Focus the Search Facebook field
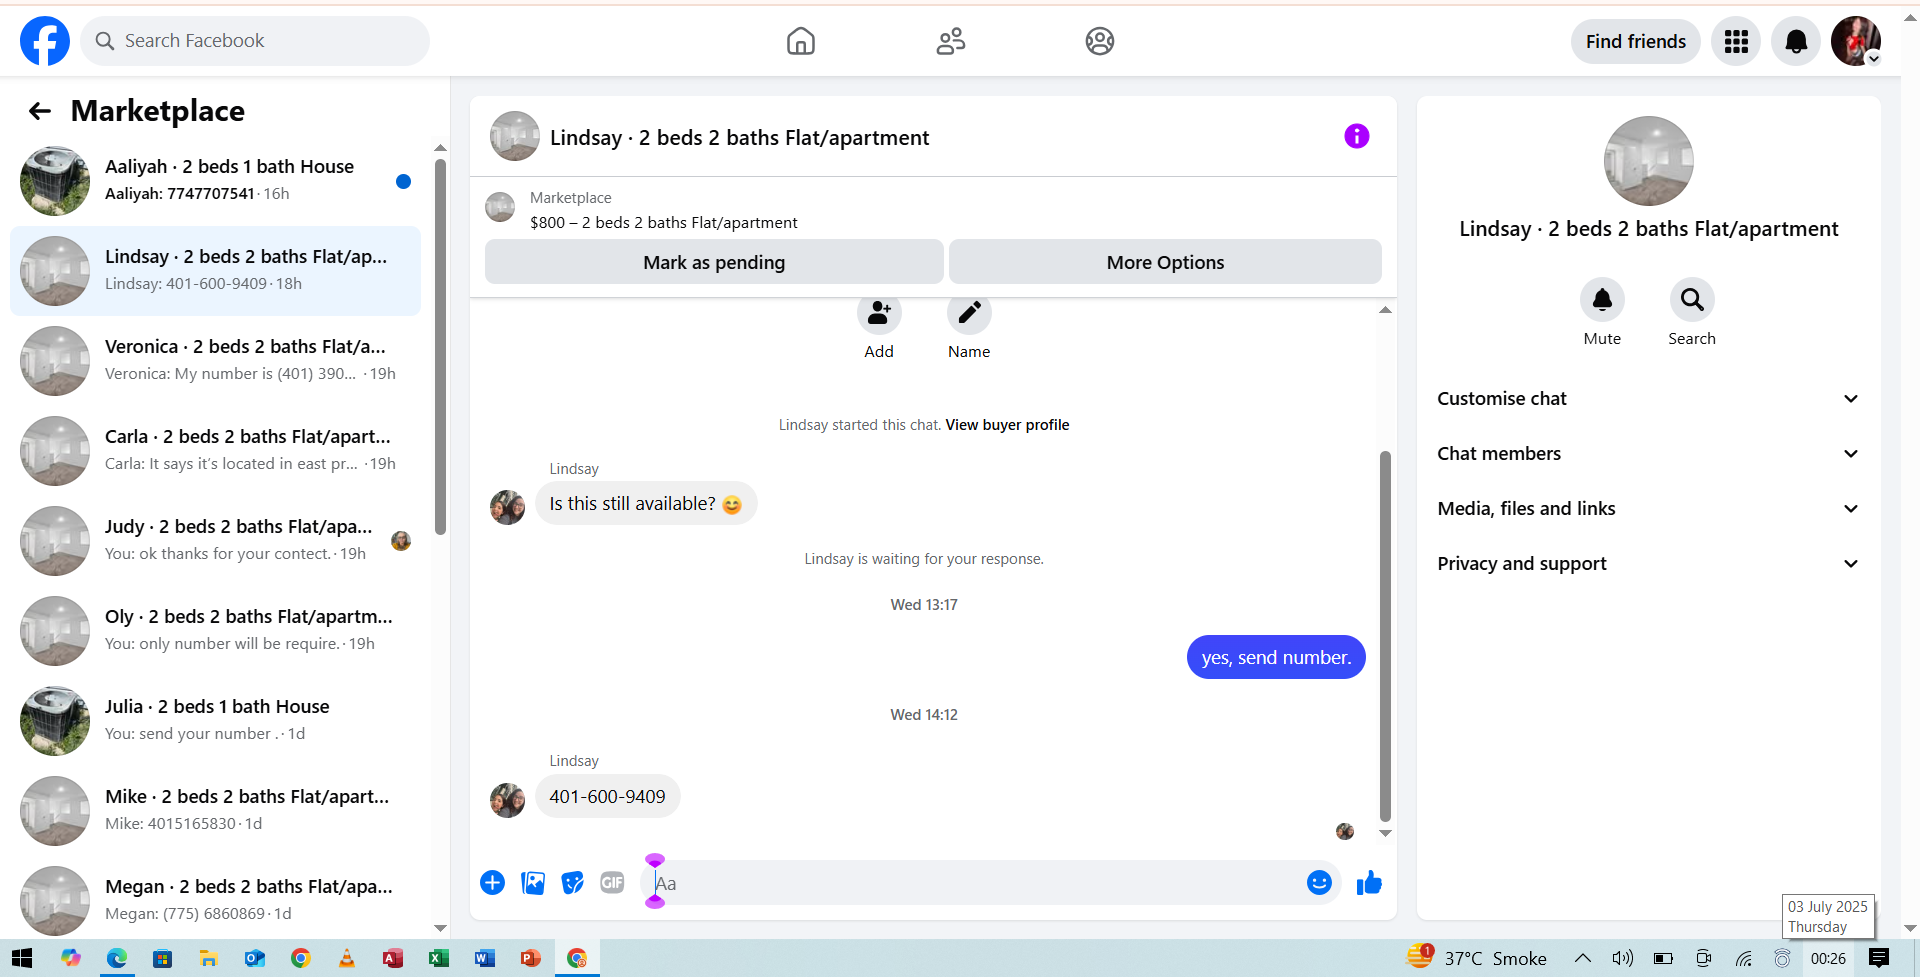 click(x=255, y=41)
